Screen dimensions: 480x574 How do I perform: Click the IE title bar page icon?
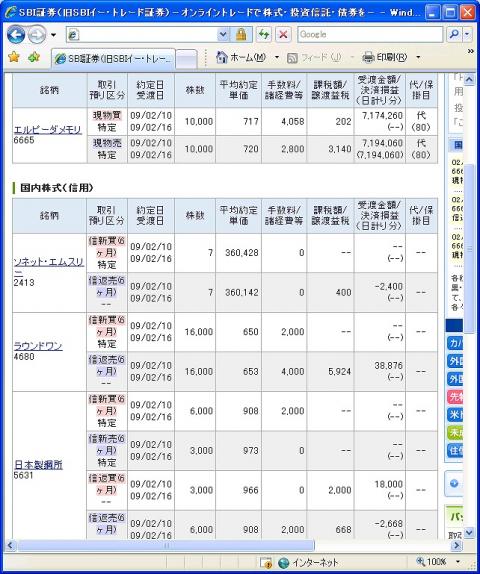click(x=11, y=12)
